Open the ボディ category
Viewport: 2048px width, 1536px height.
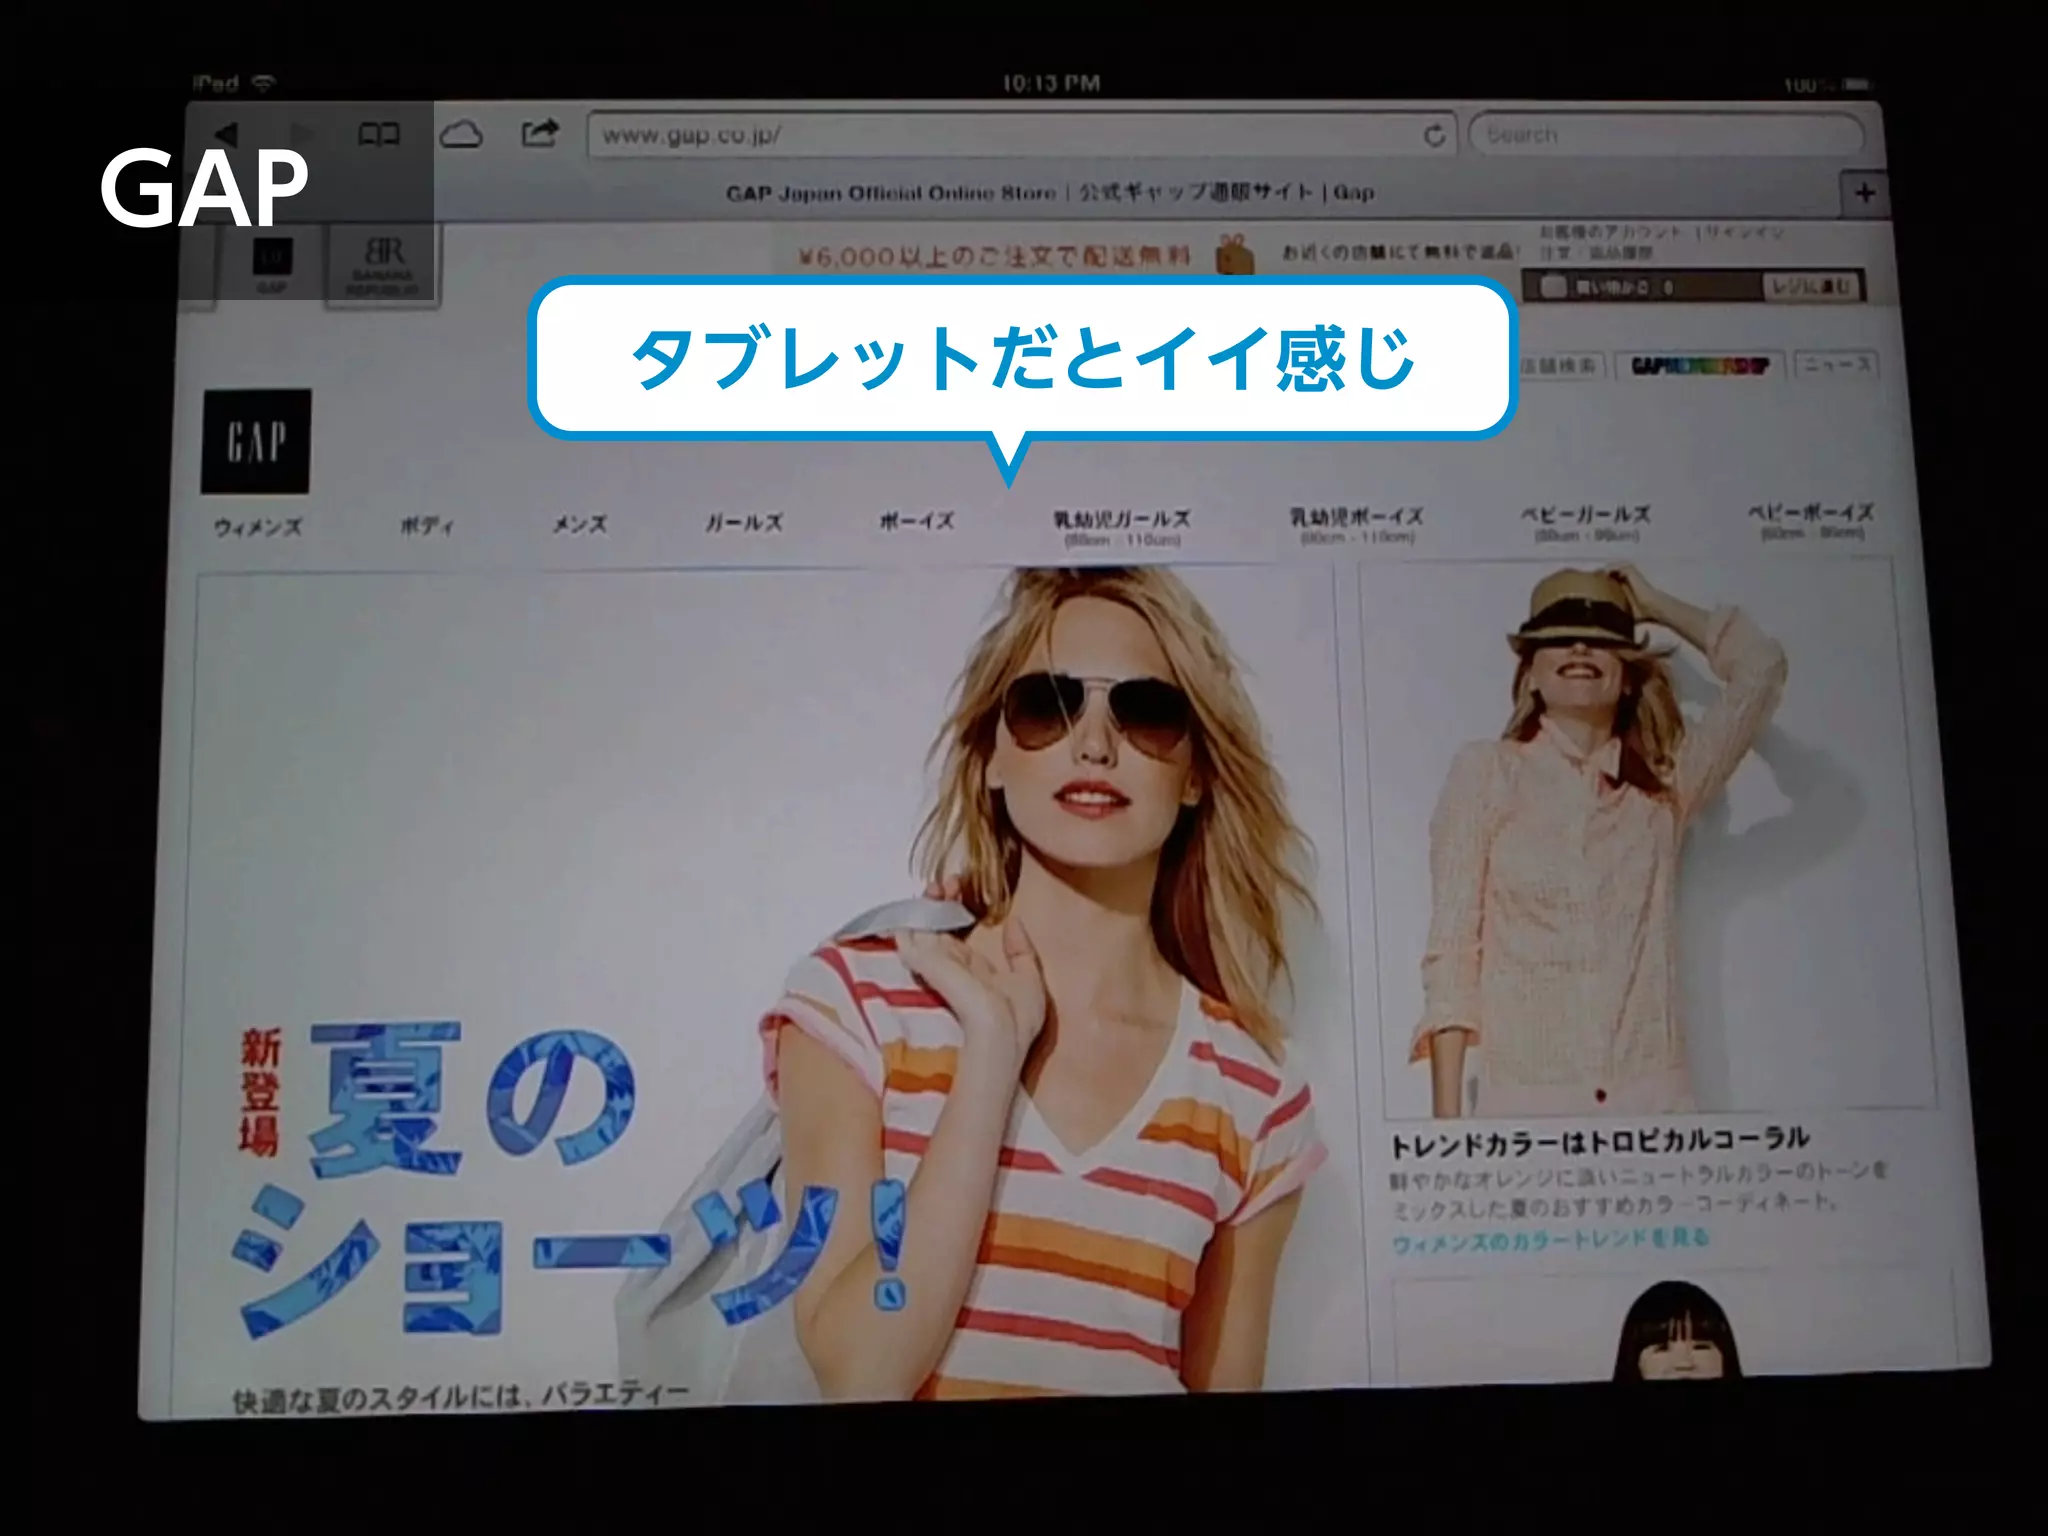427,525
